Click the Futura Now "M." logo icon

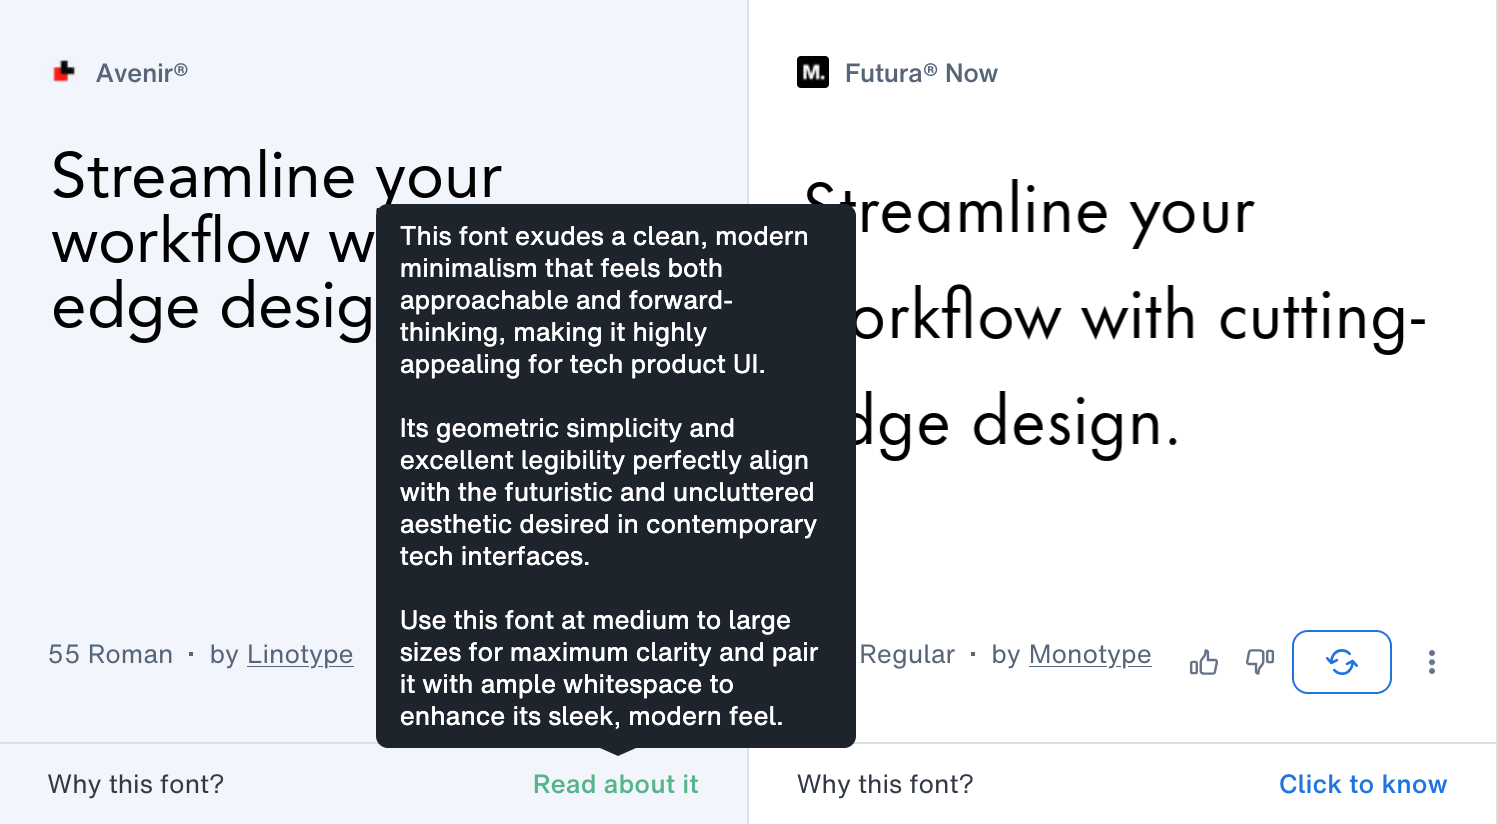[812, 72]
